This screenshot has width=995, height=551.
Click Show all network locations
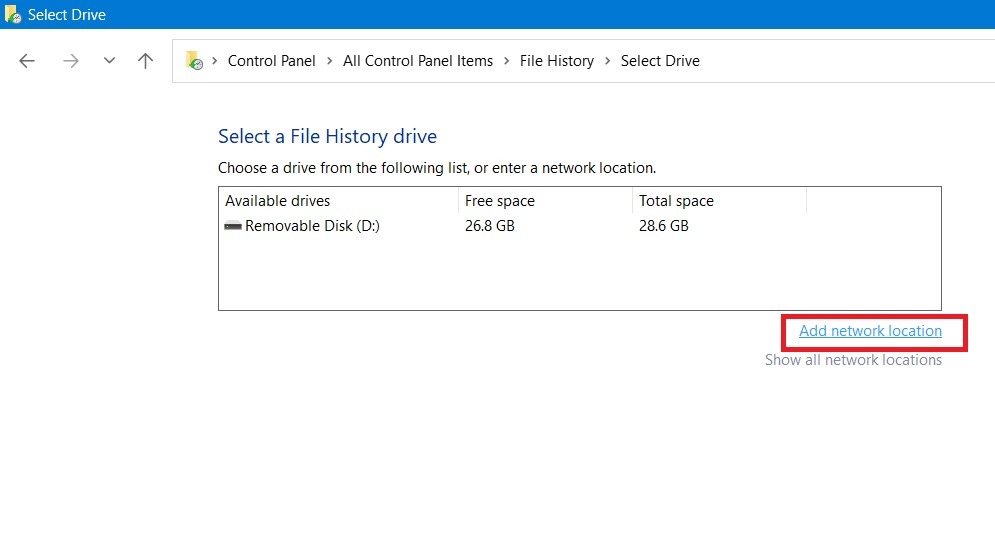pos(853,360)
